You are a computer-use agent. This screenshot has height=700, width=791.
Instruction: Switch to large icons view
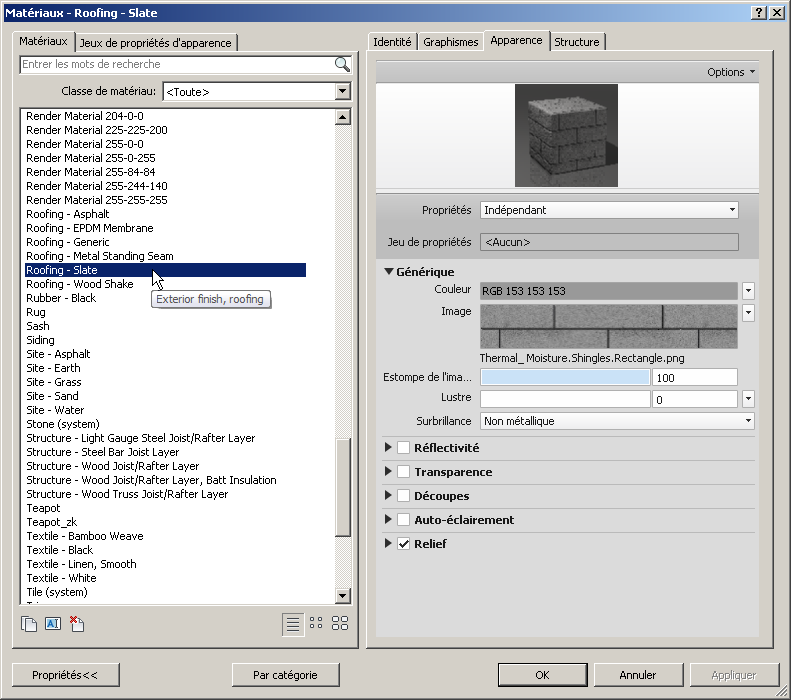pyautogui.click(x=340, y=623)
